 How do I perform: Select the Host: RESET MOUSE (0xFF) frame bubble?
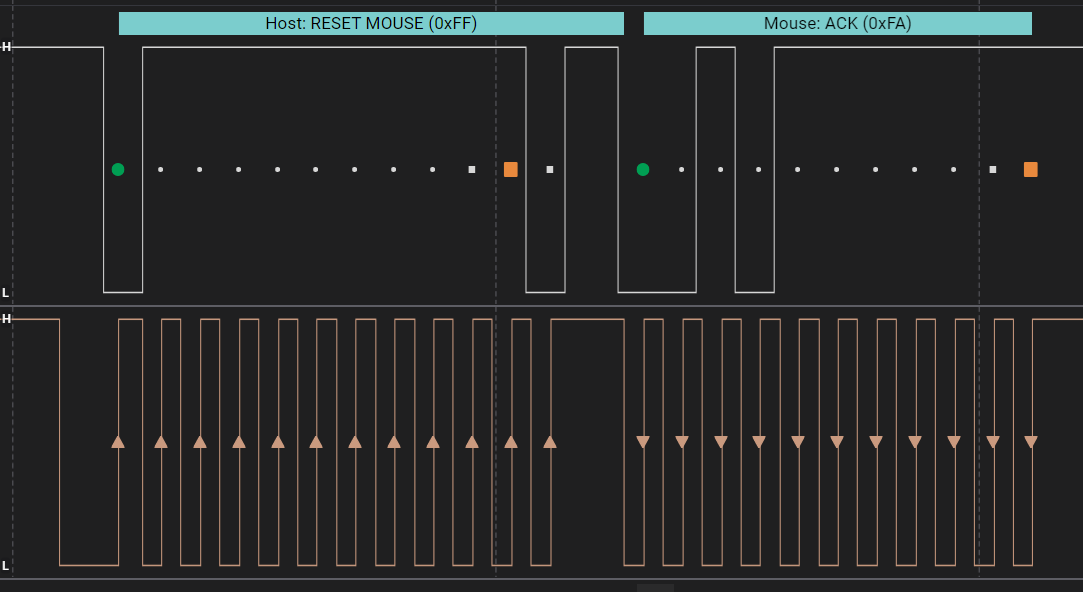[371, 23]
